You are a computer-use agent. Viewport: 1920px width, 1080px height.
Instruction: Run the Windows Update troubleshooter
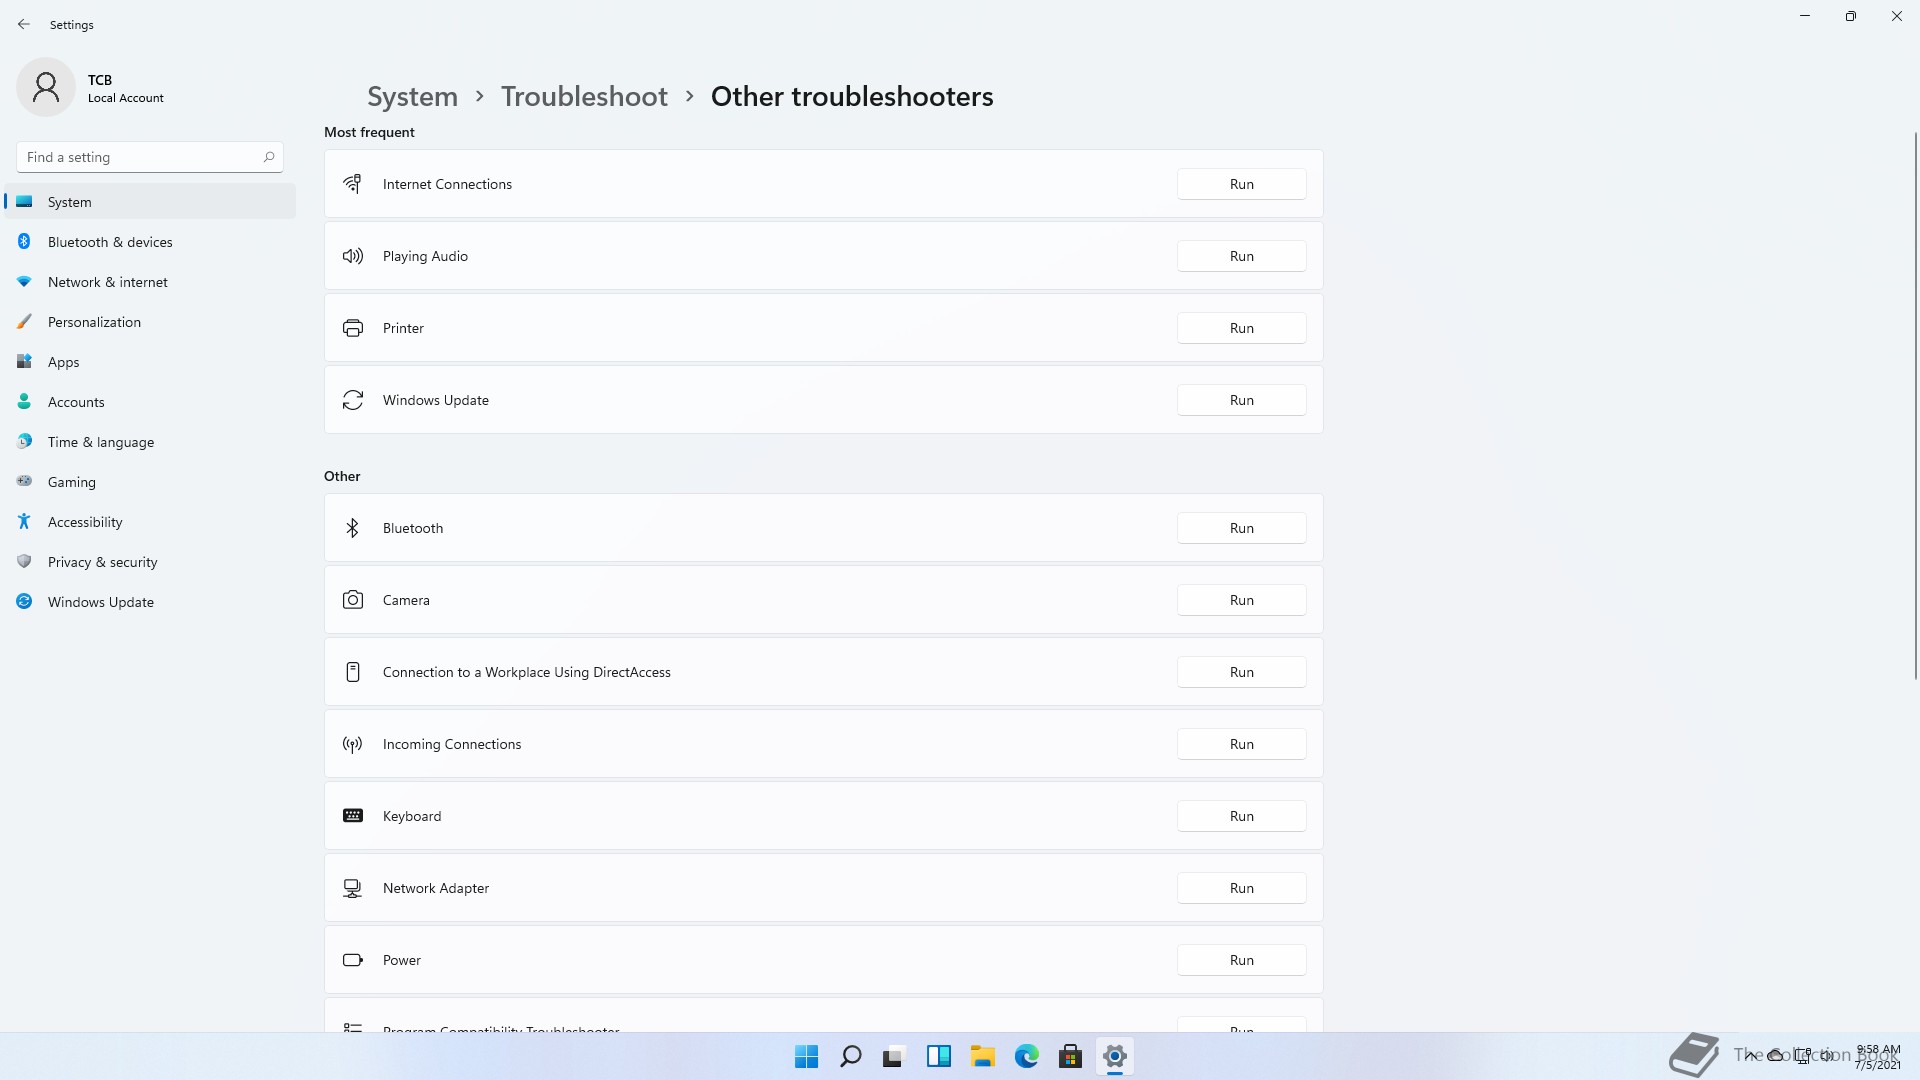coord(1241,400)
